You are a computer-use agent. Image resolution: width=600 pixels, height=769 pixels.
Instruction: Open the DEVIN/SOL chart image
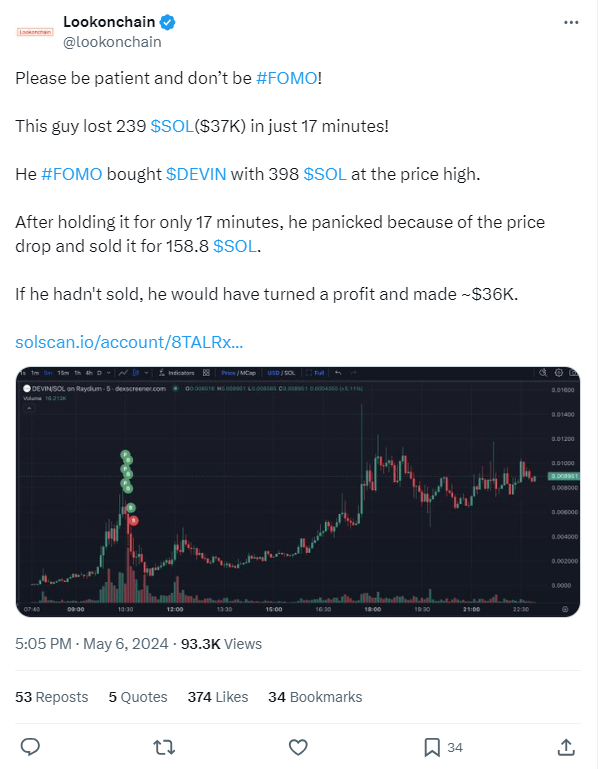tap(299, 491)
